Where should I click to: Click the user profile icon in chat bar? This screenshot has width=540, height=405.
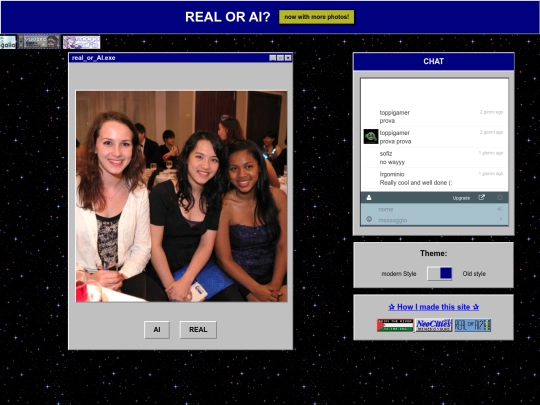(x=369, y=197)
